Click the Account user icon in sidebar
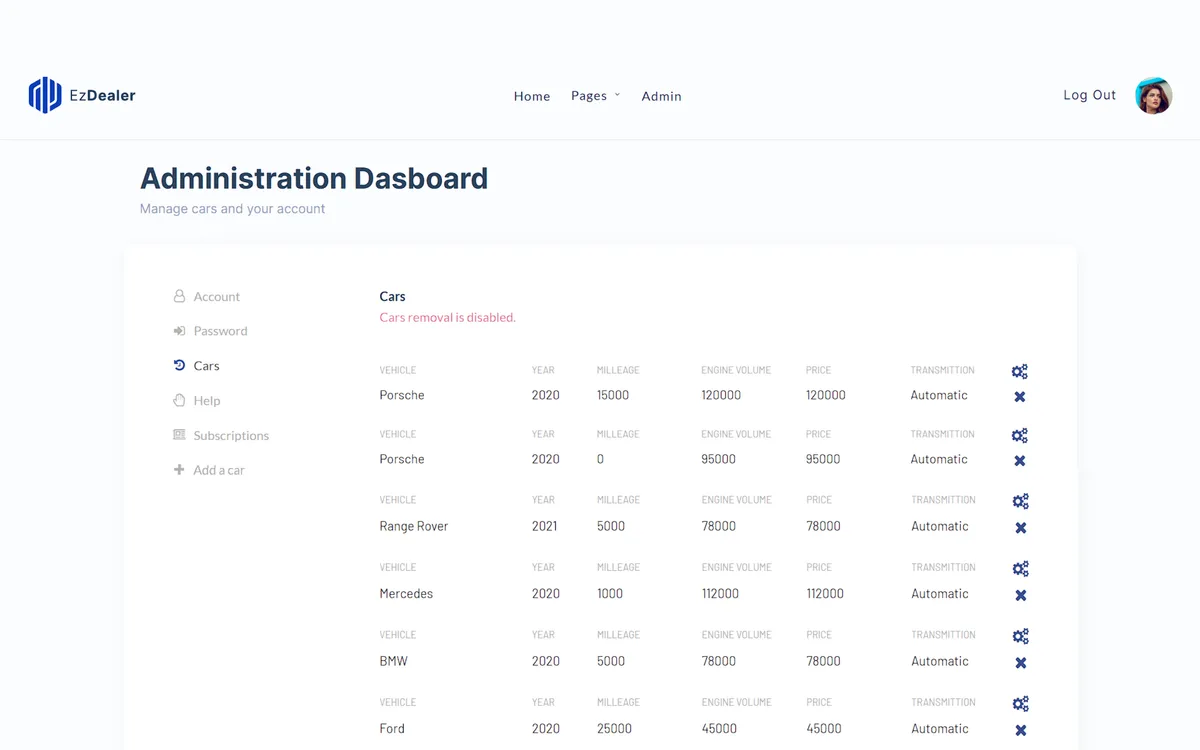1200x750 pixels. click(x=179, y=296)
